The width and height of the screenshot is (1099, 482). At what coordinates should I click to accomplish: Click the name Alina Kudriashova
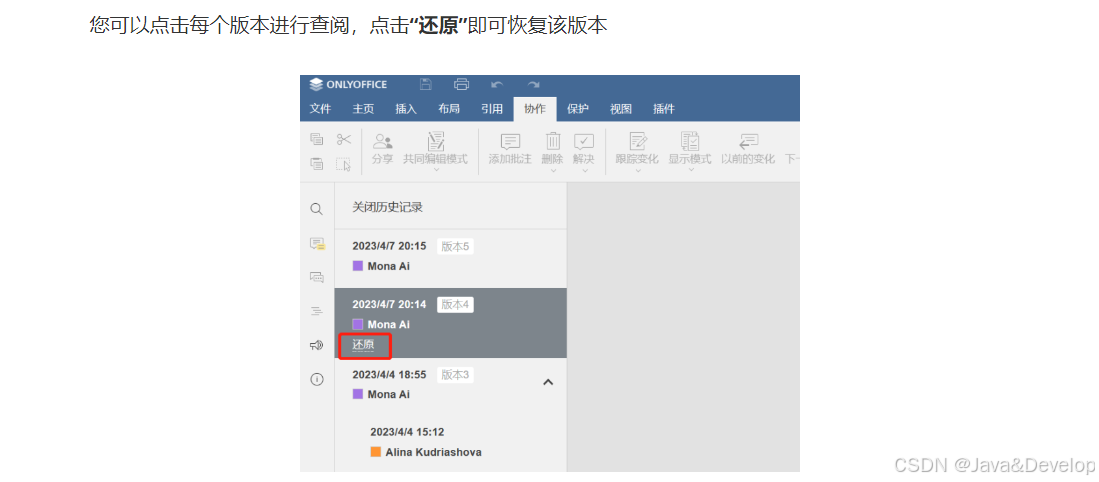433,452
